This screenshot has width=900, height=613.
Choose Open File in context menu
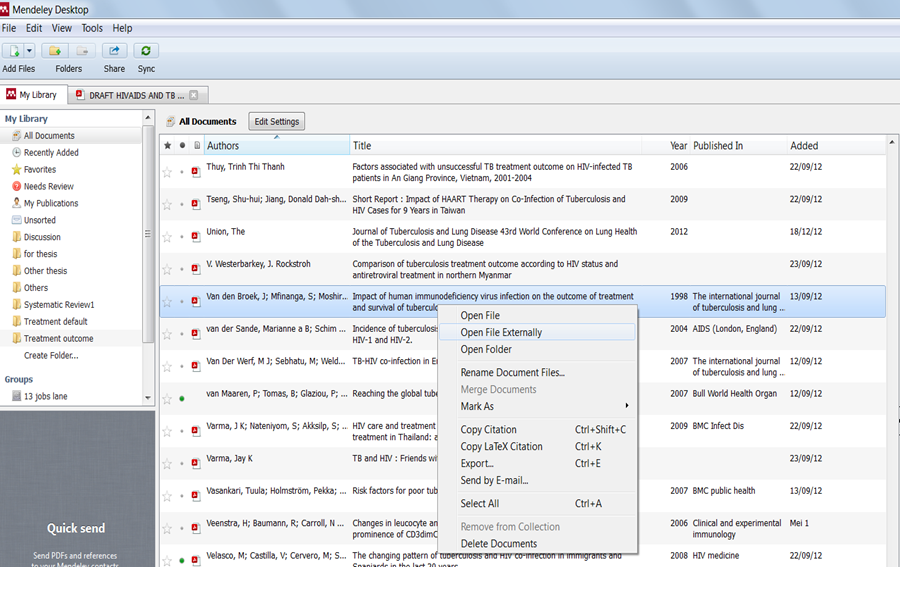coord(537,316)
